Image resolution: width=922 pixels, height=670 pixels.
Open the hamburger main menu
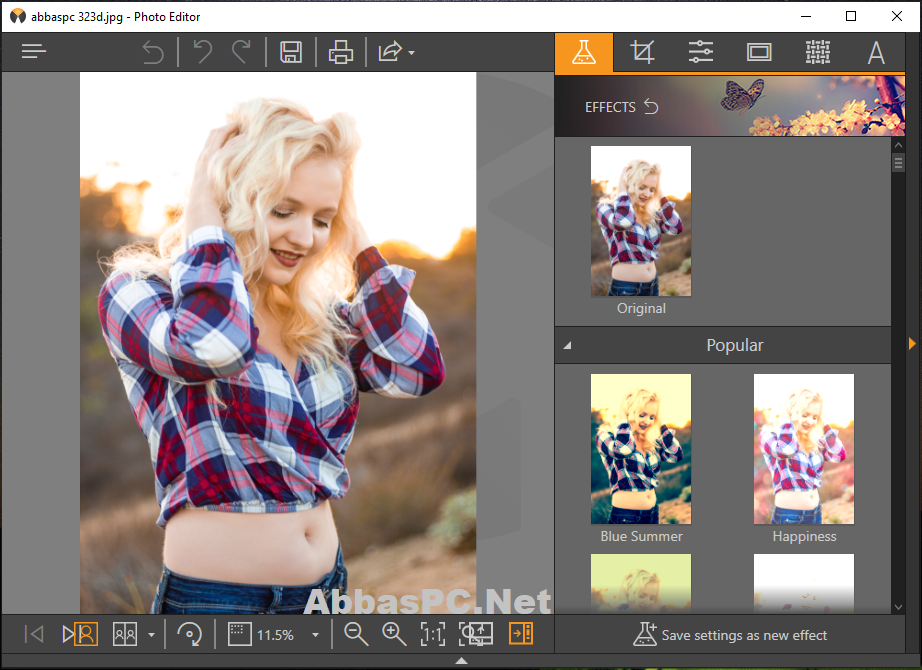pyautogui.click(x=34, y=52)
